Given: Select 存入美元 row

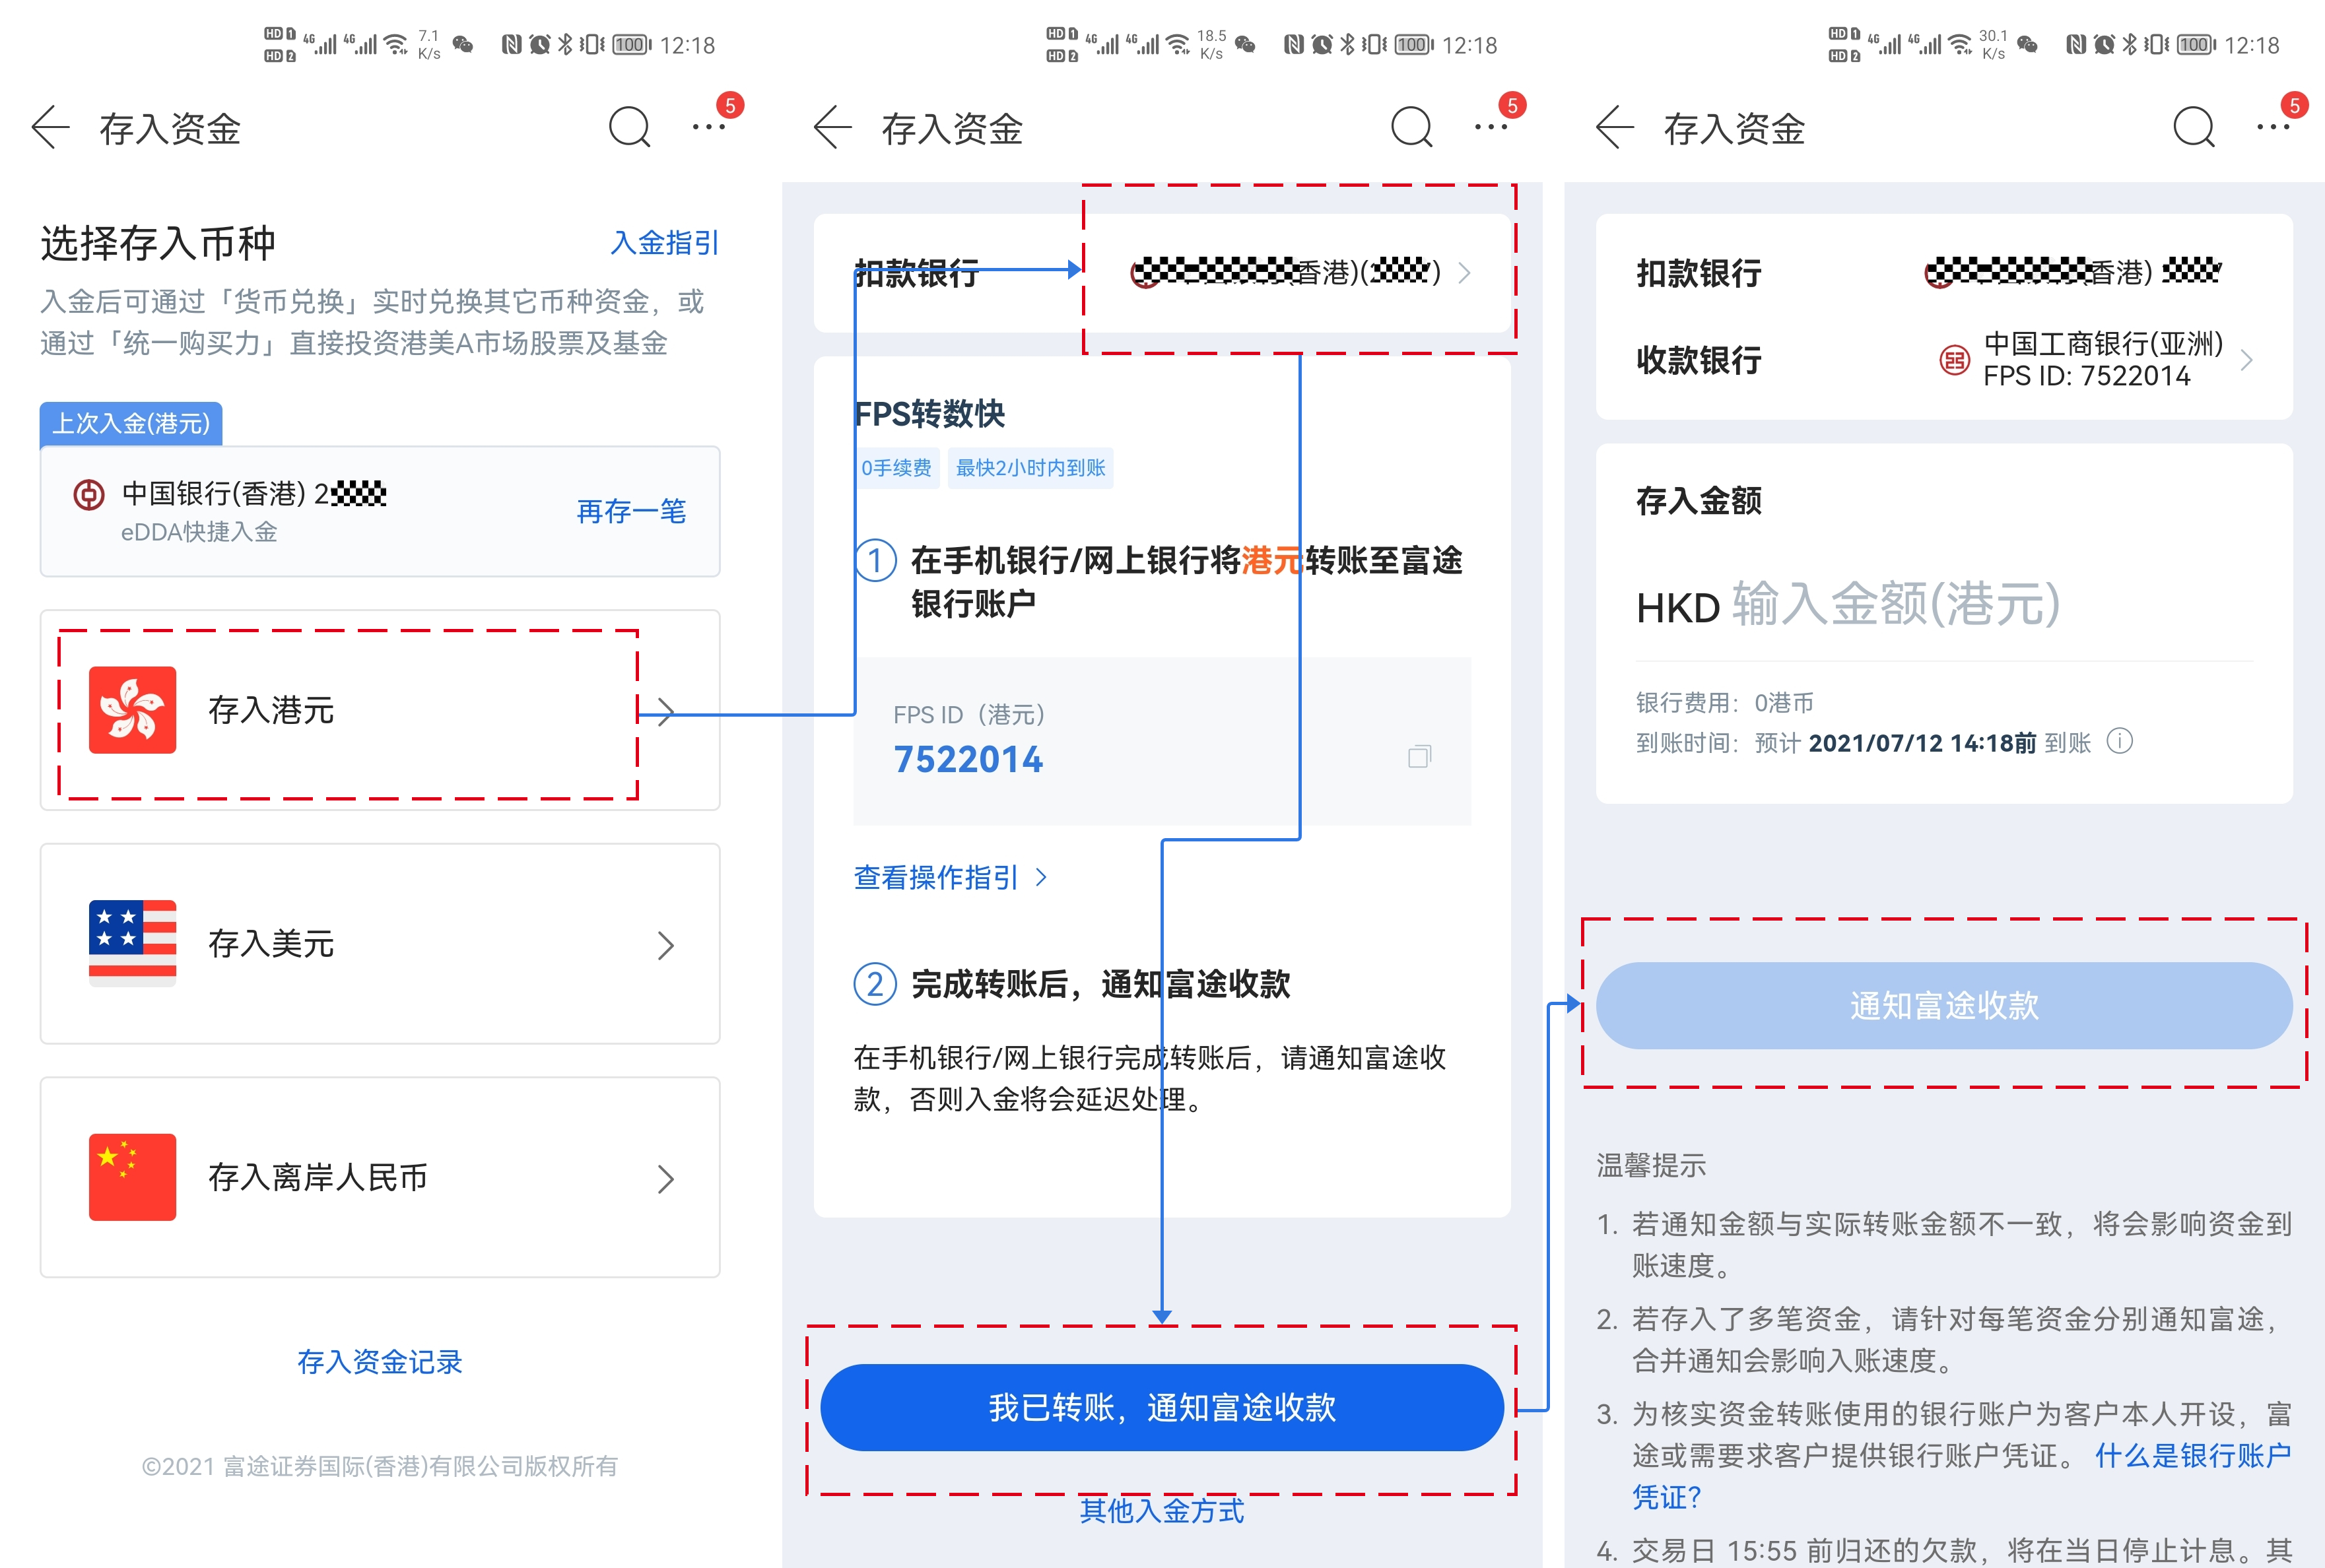Looking at the screenshot, I should click(x=380, y=943).
